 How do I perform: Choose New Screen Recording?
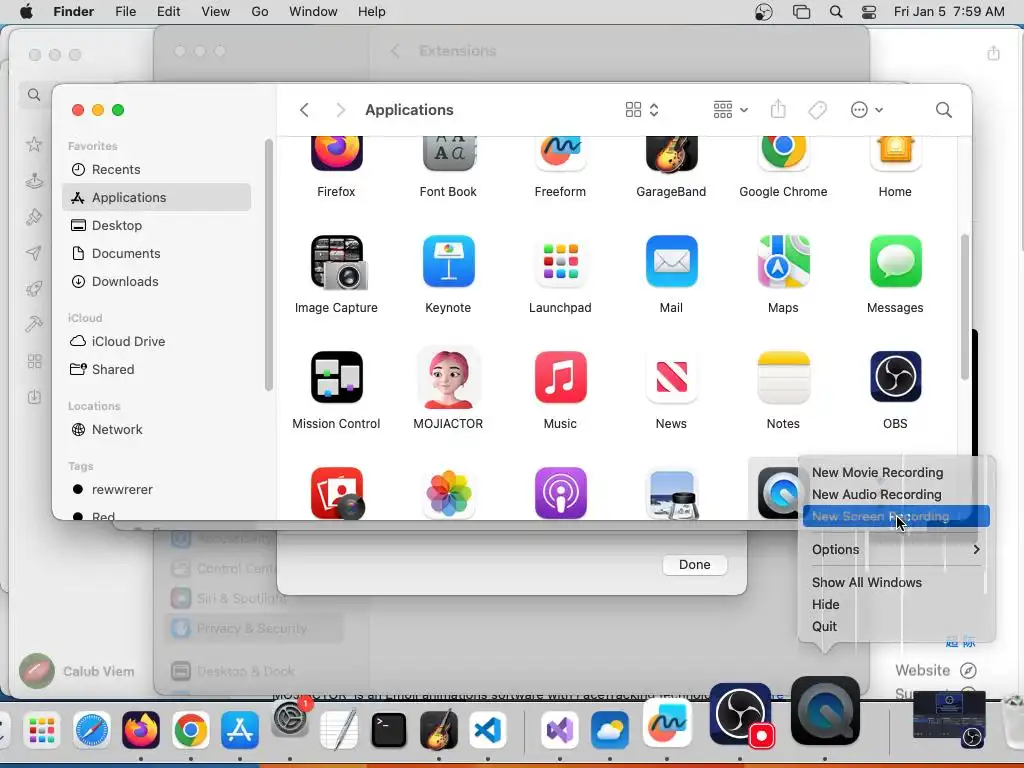896,516
